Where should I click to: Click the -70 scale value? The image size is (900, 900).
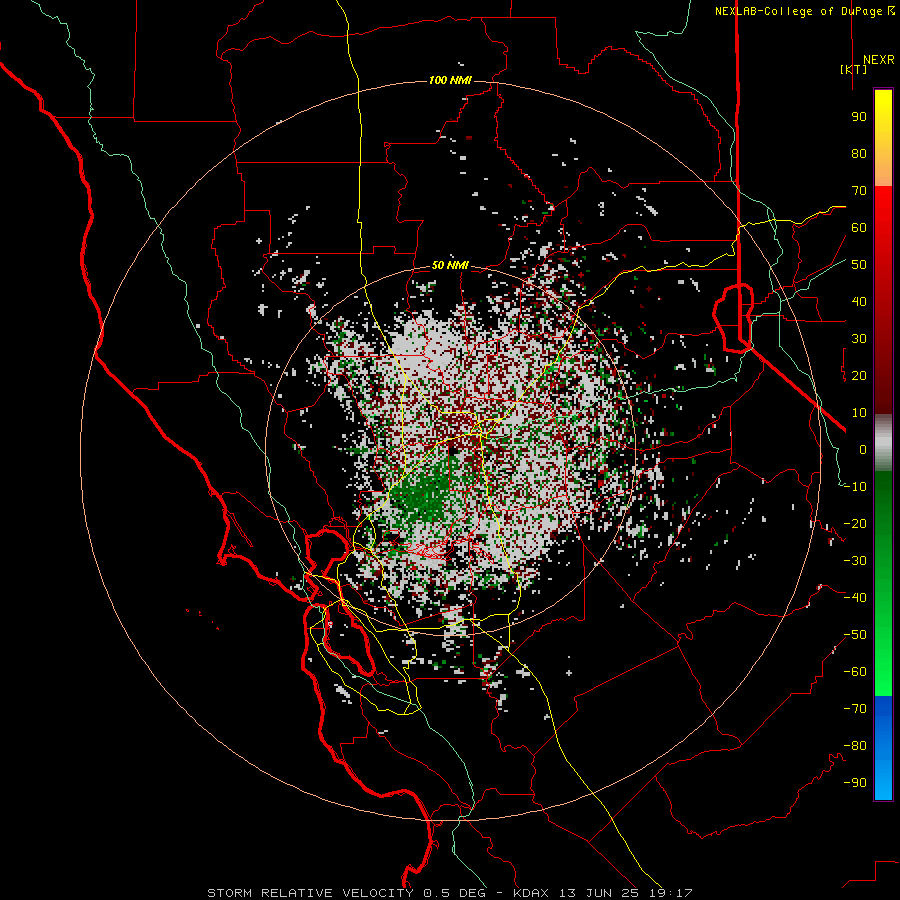(x=855, y=709)
